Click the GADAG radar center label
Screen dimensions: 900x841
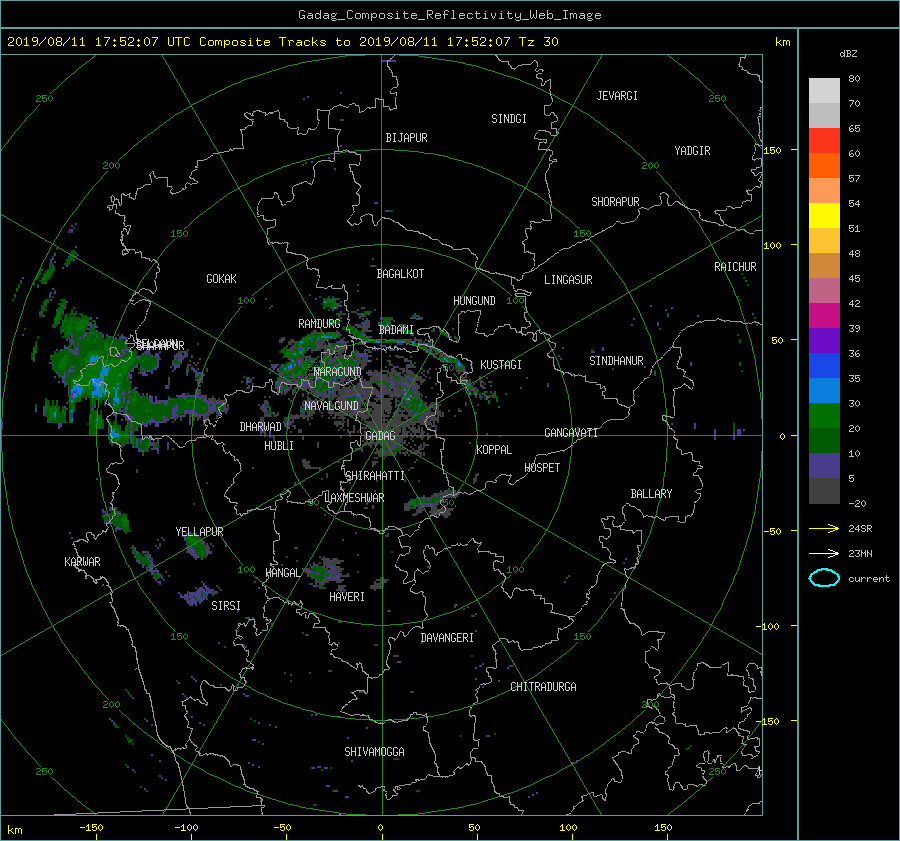tap(380, 436)
